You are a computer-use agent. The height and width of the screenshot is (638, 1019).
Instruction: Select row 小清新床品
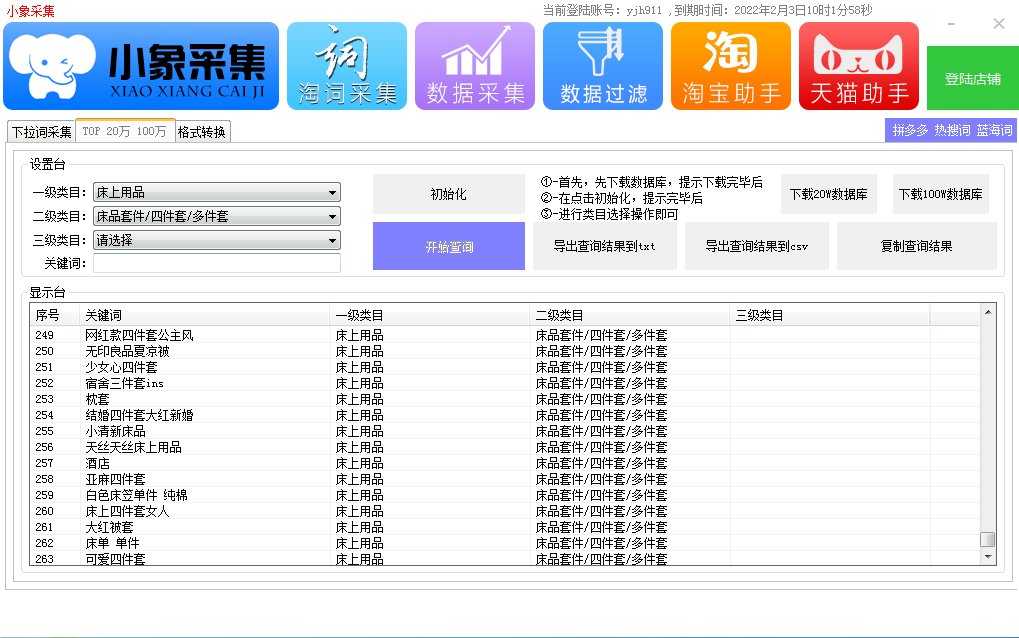pos(504,431)
